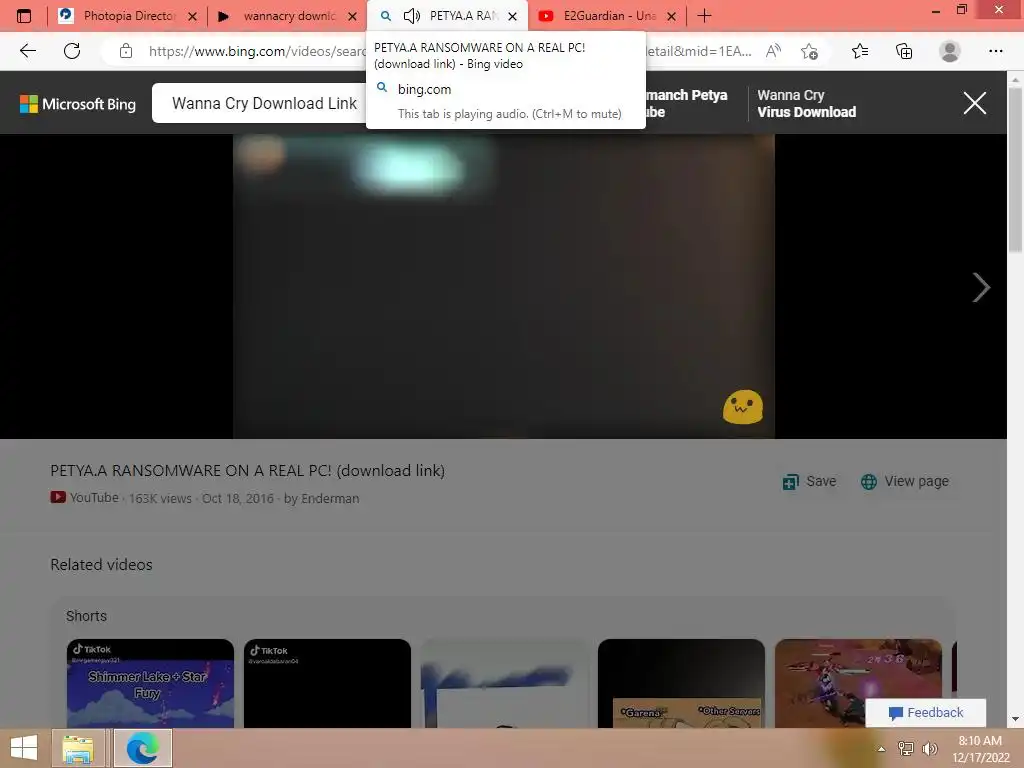This screenshot has height=768, width=1024.
Task: Show hidden system tray icons
Action: [882, 749]
